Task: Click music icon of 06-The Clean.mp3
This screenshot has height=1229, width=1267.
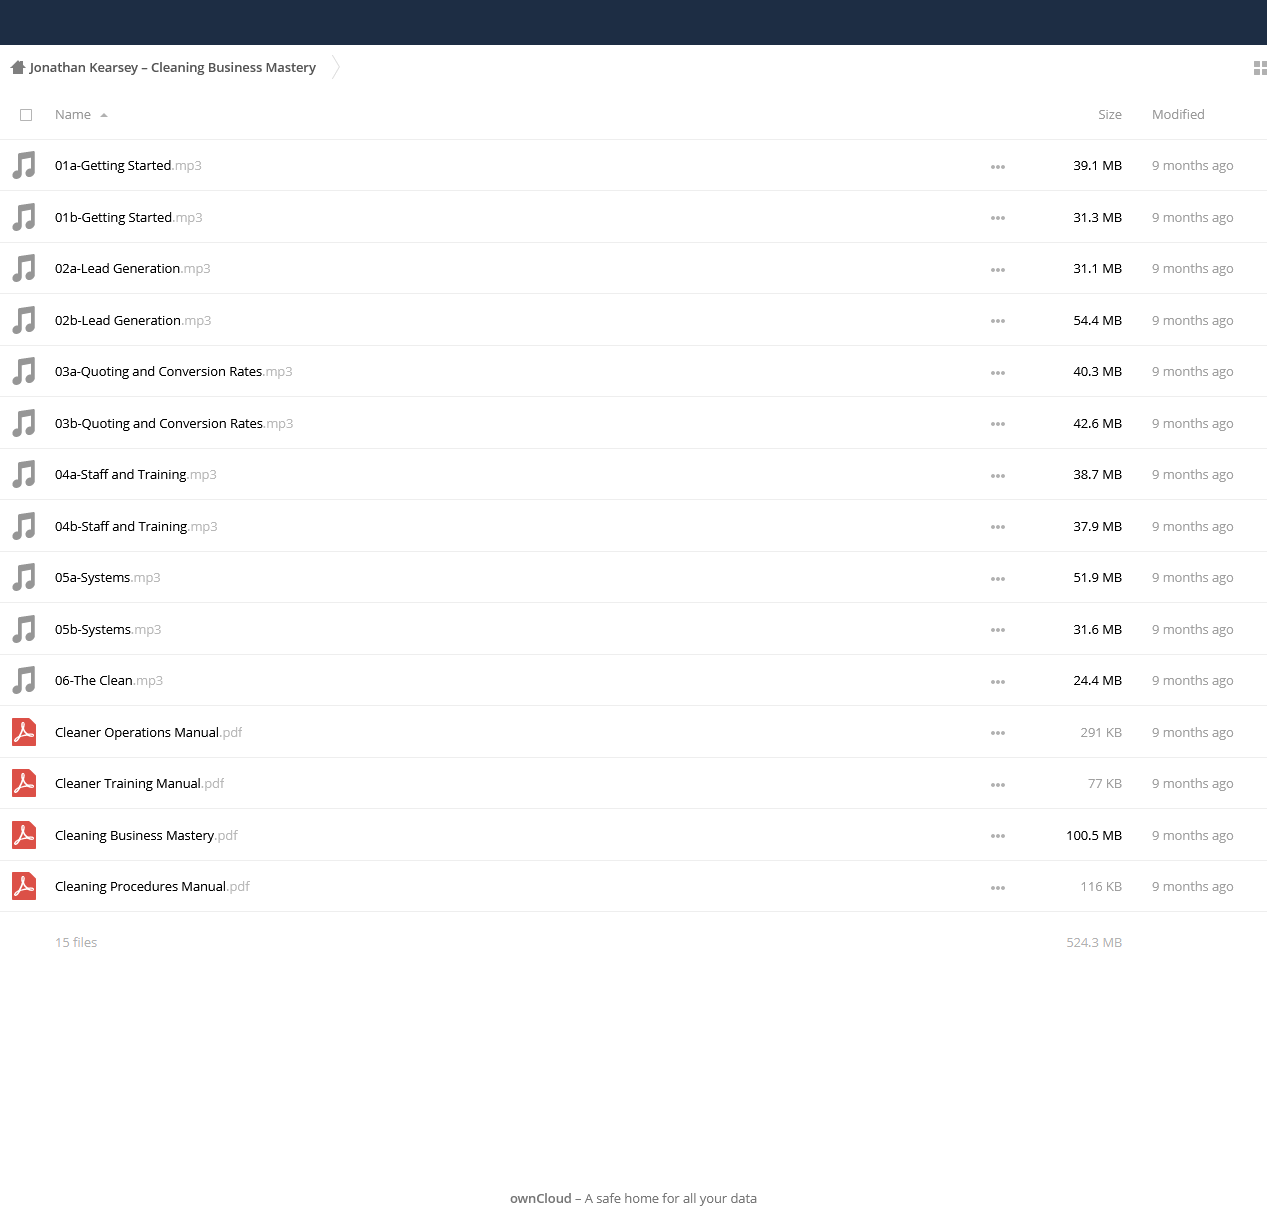Action: coord(24,680)
